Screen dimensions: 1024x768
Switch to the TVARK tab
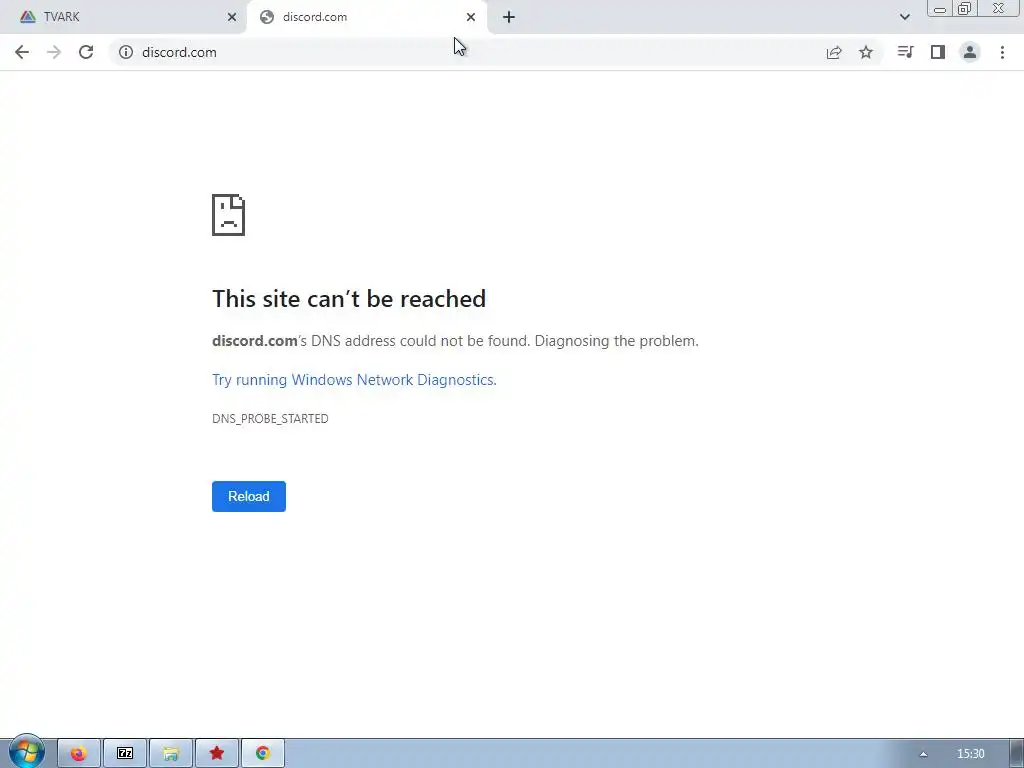tap(123, 17)
